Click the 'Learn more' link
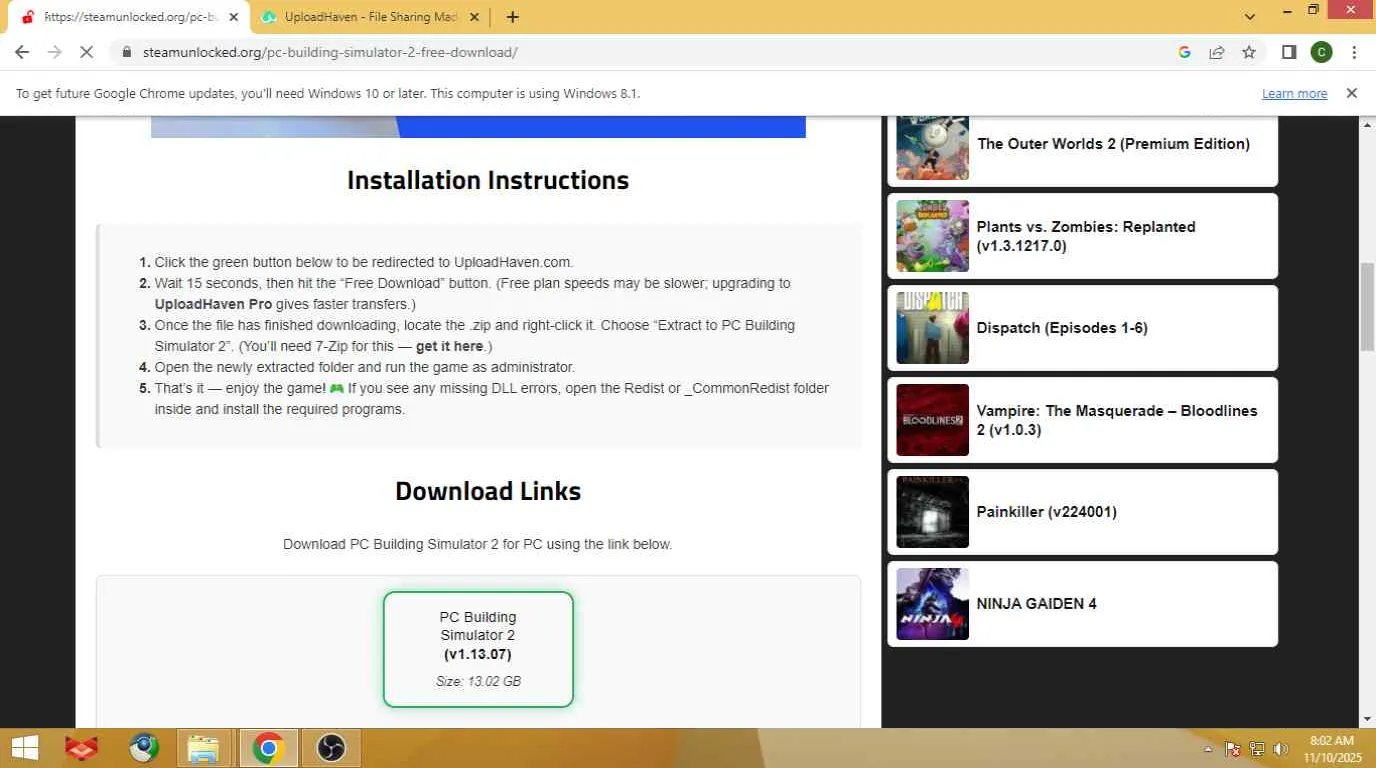The width and height of the screenshot is (1376, 768). tap(1294, 93)
